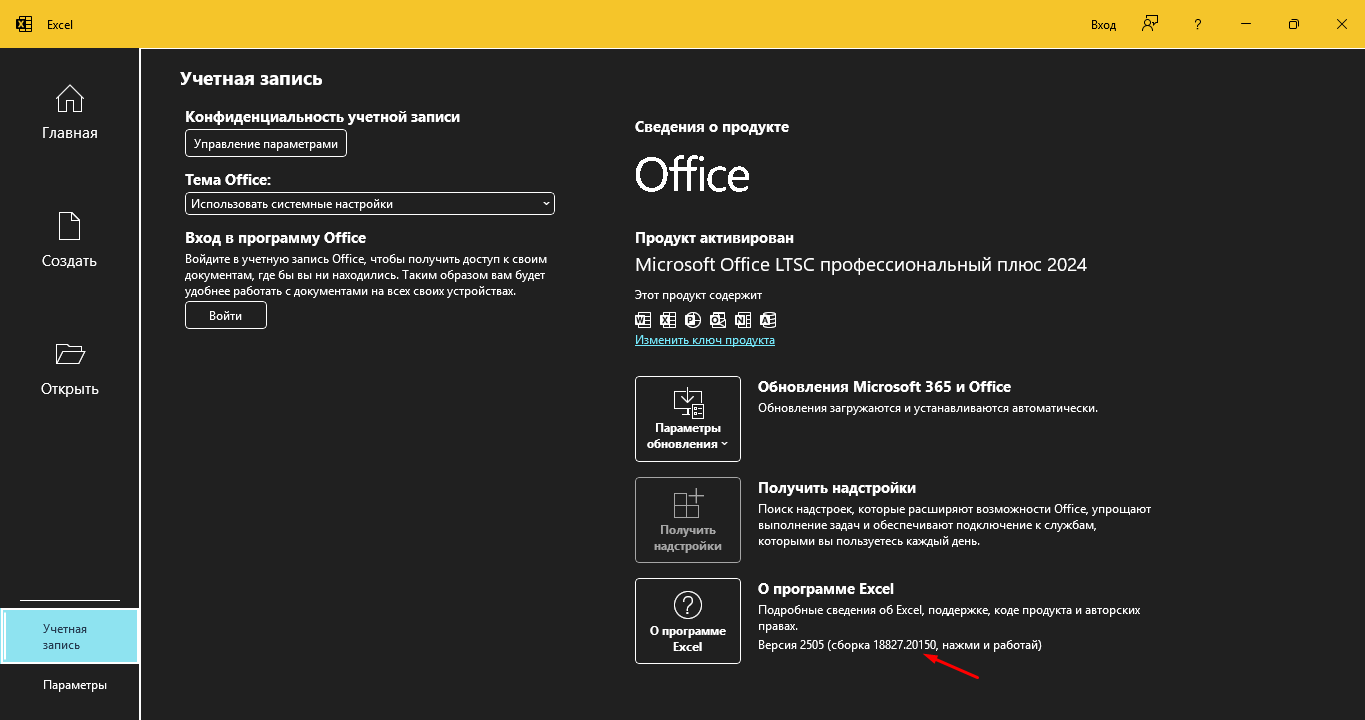The image size is (1365, 720).
Task: Click the large Office logo text
Action: 692,175
